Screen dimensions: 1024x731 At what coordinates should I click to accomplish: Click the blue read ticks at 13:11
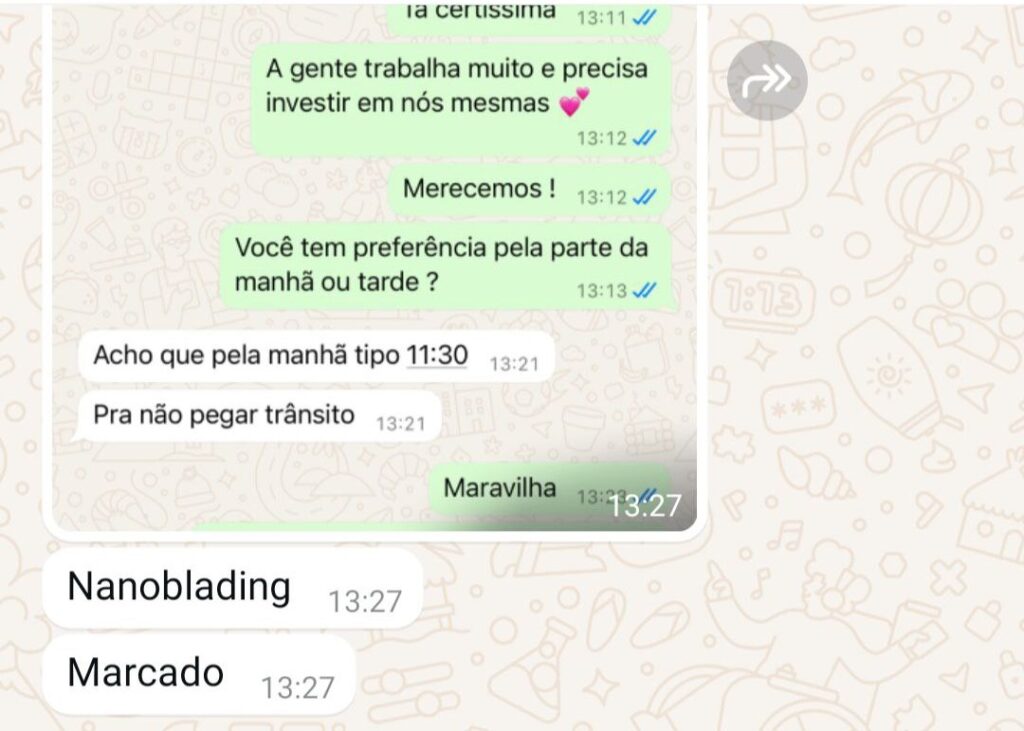(645, 18)
